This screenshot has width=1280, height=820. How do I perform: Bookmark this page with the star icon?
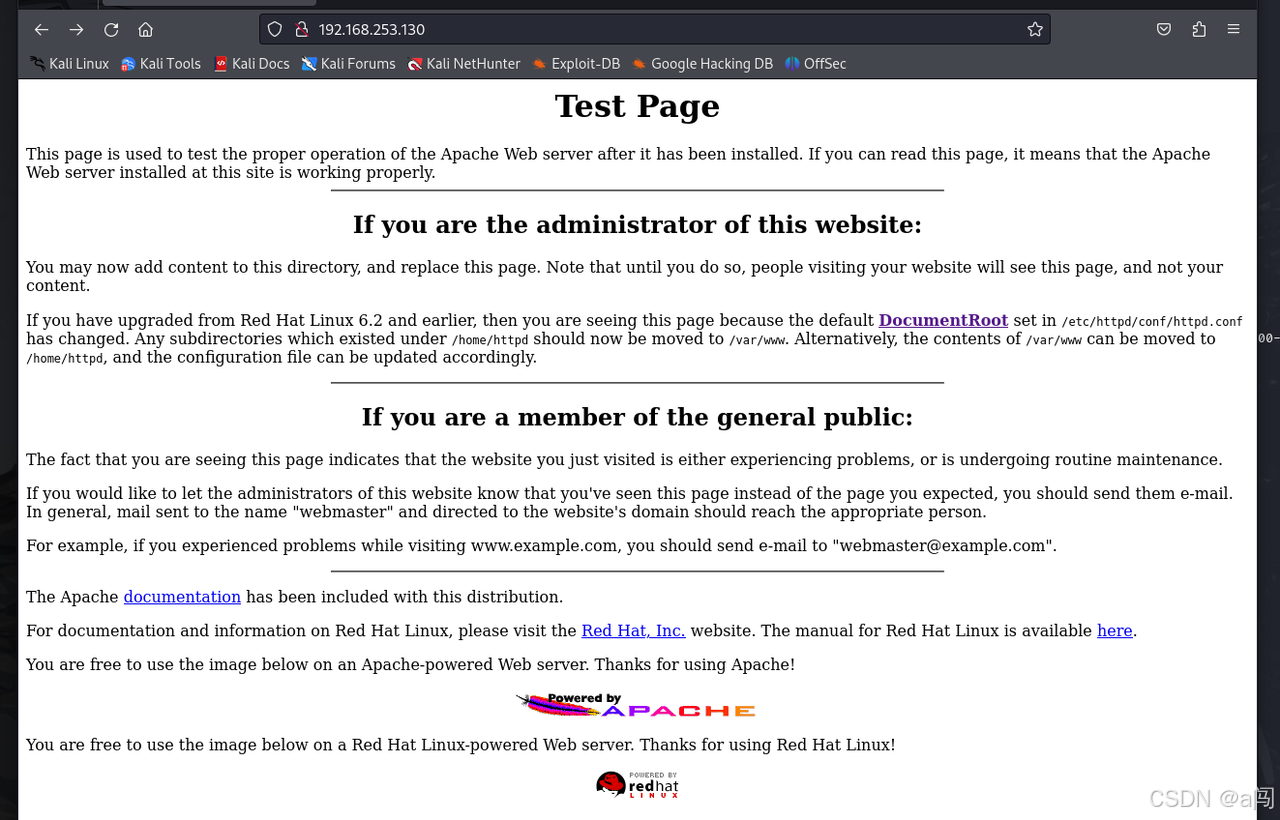coord(1035,29)
